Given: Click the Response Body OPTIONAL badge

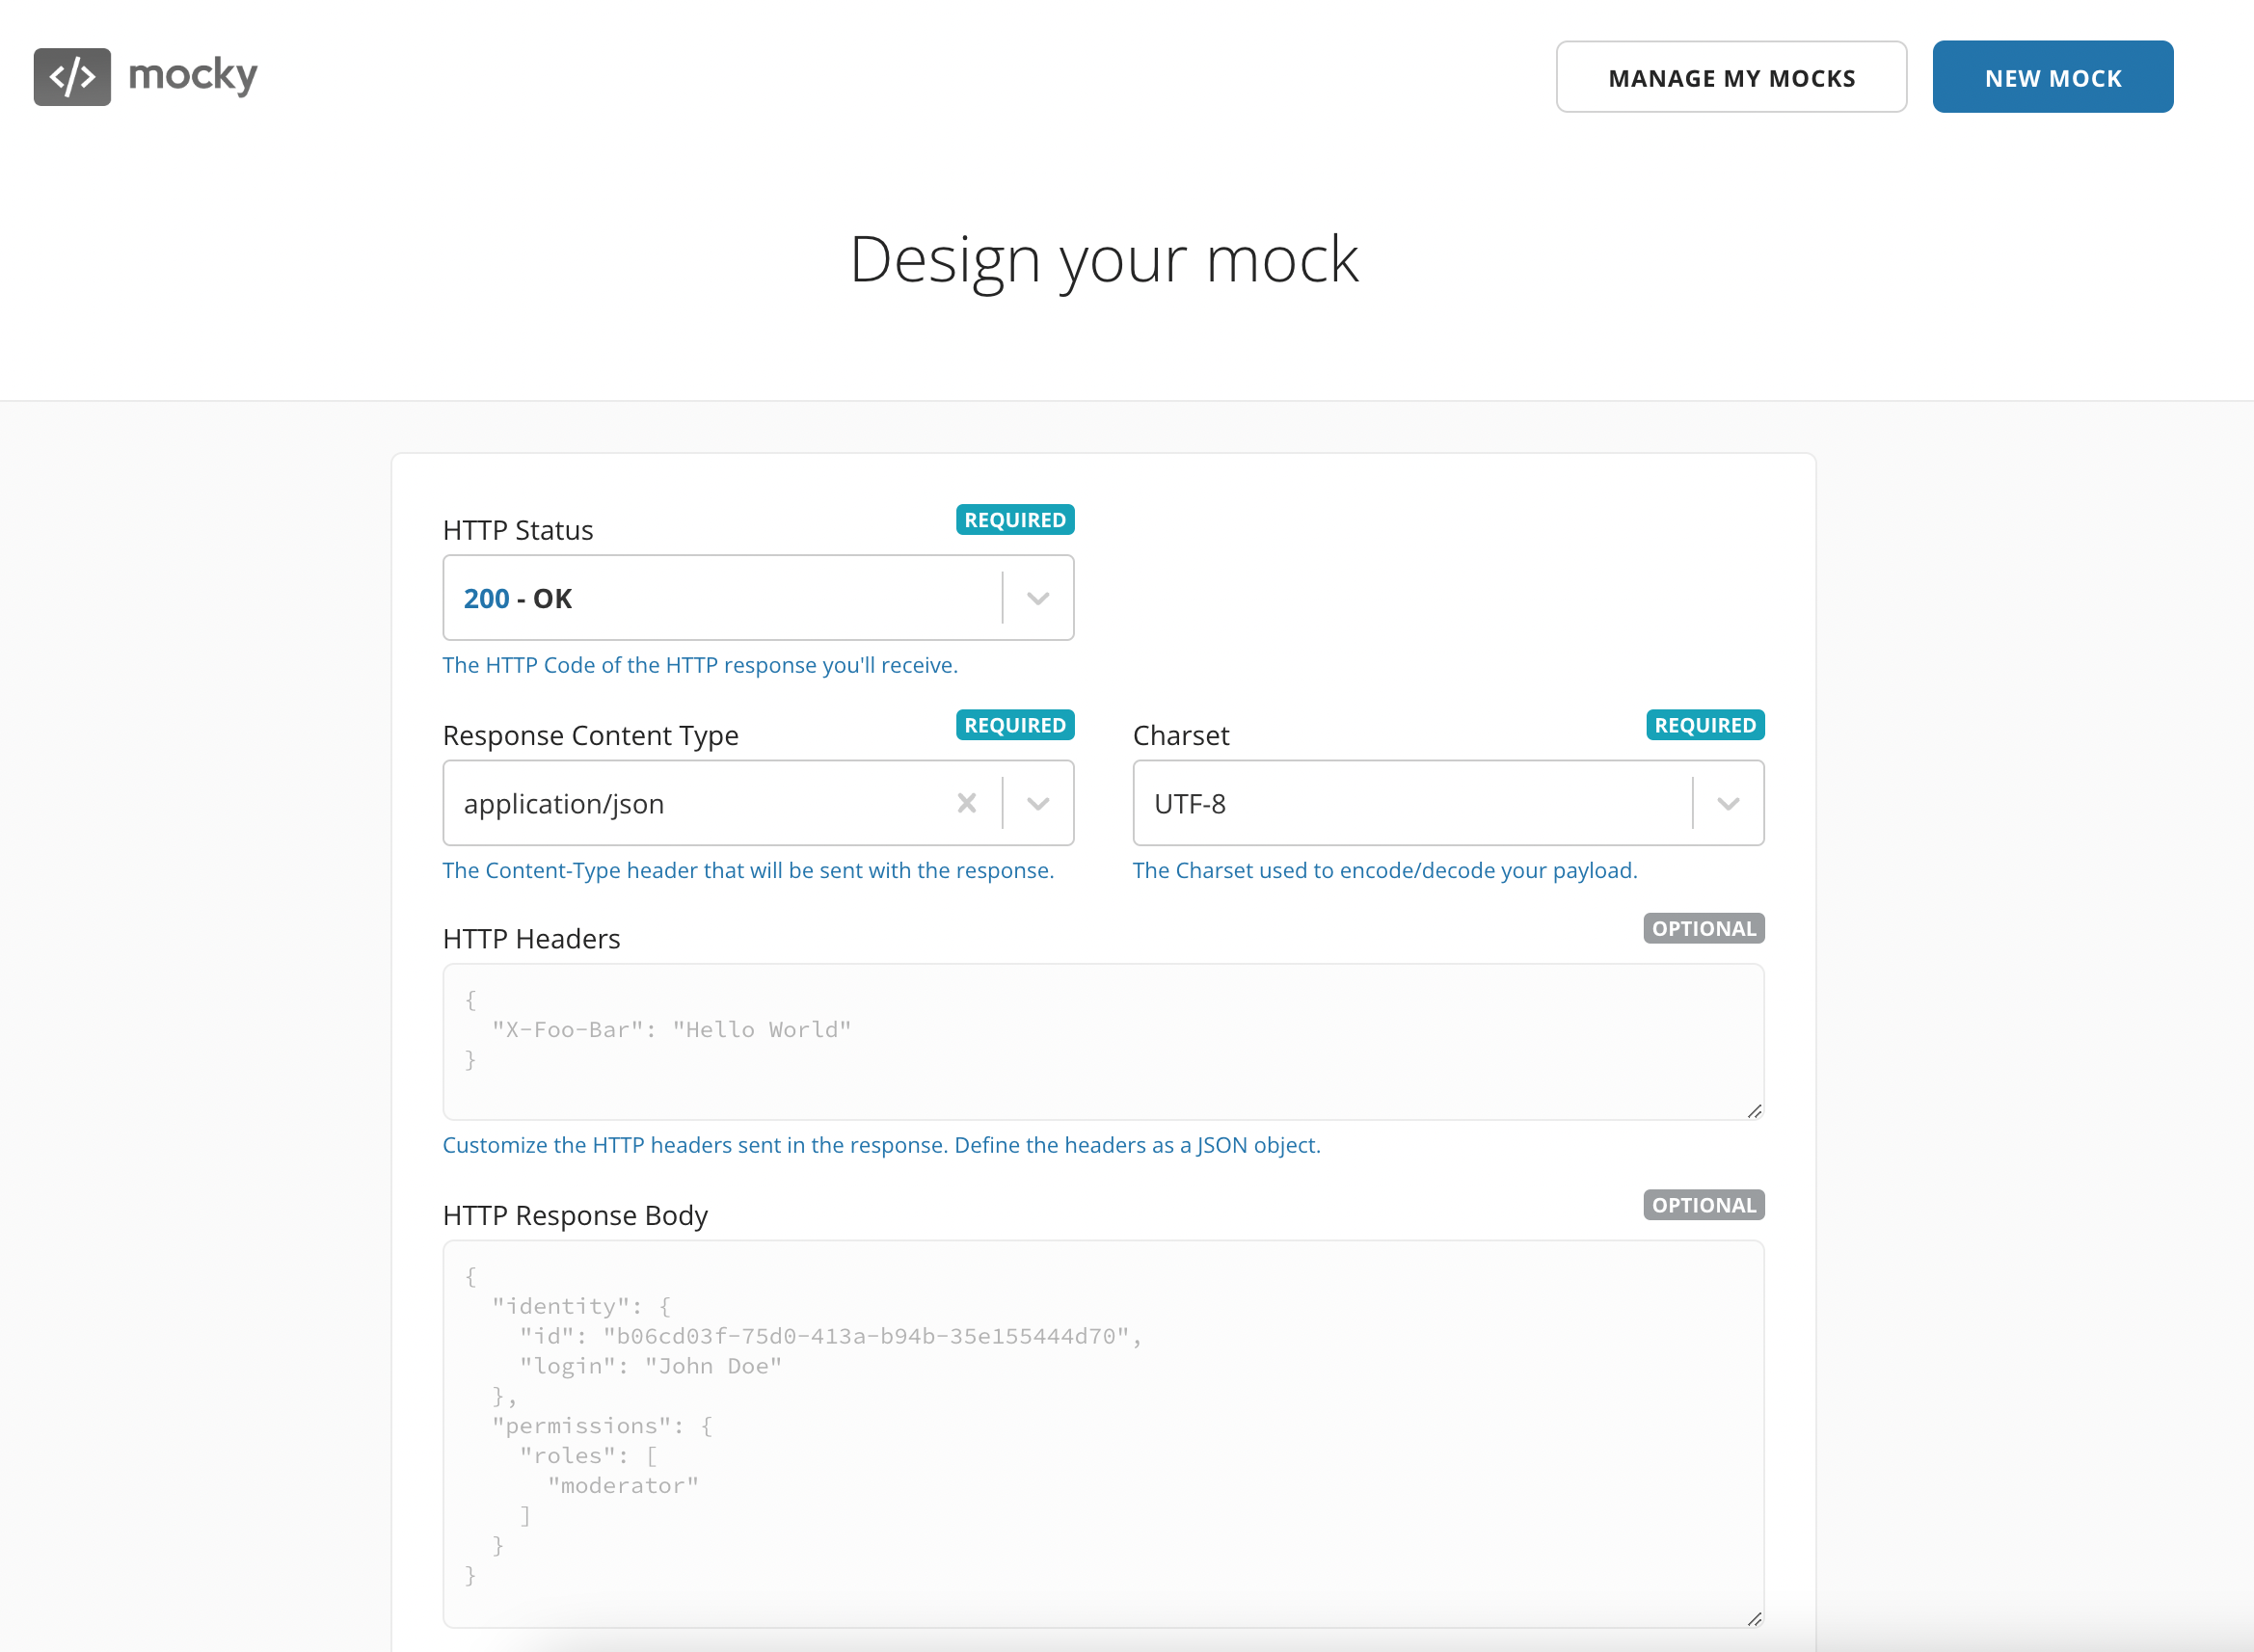Looking at the screenshot, I should tap(1703, 1205).
